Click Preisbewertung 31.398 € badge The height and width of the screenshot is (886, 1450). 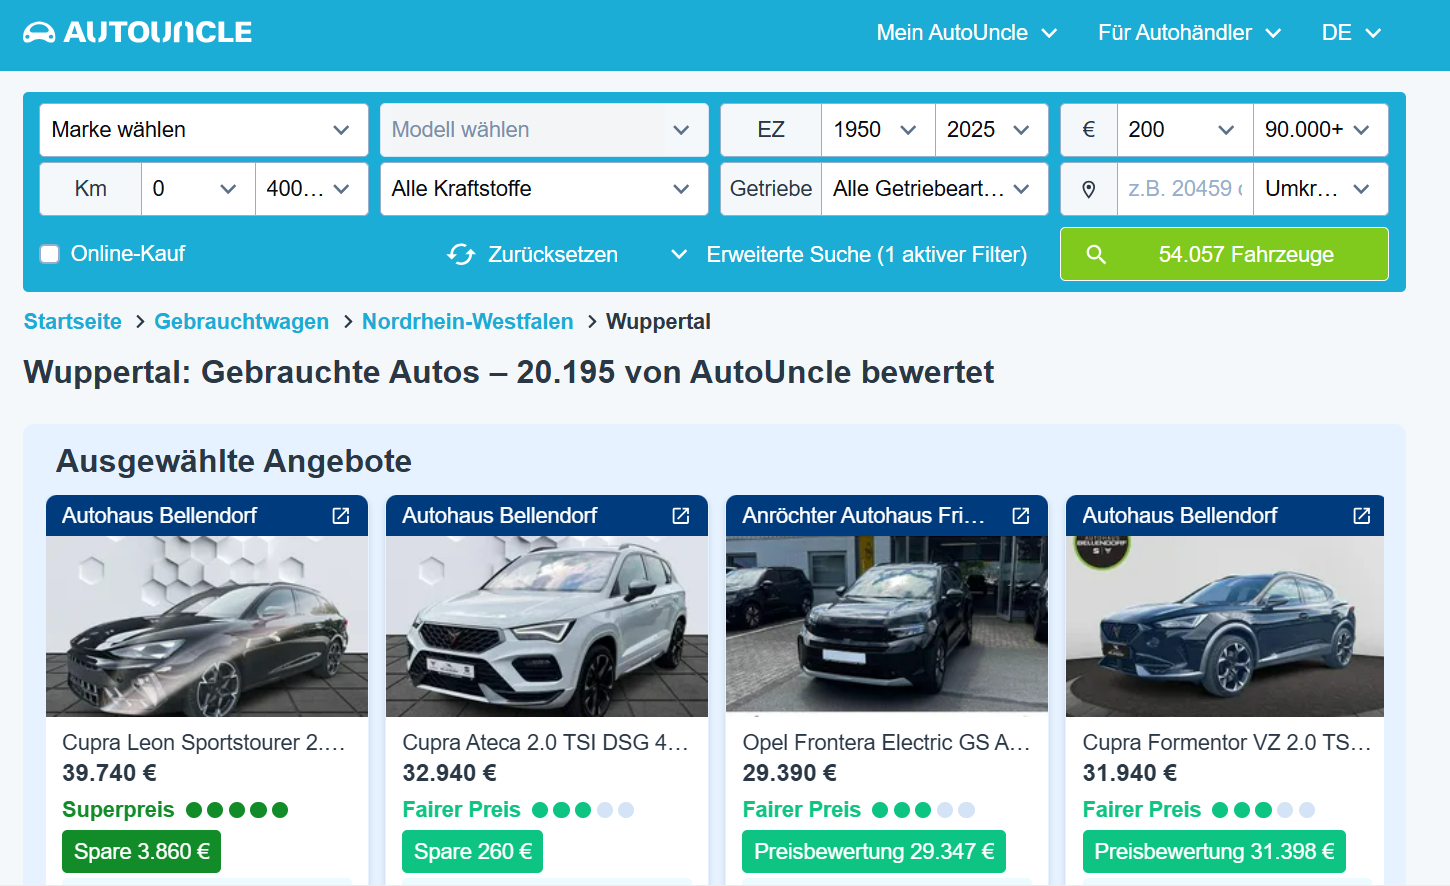click(1214, 852)
